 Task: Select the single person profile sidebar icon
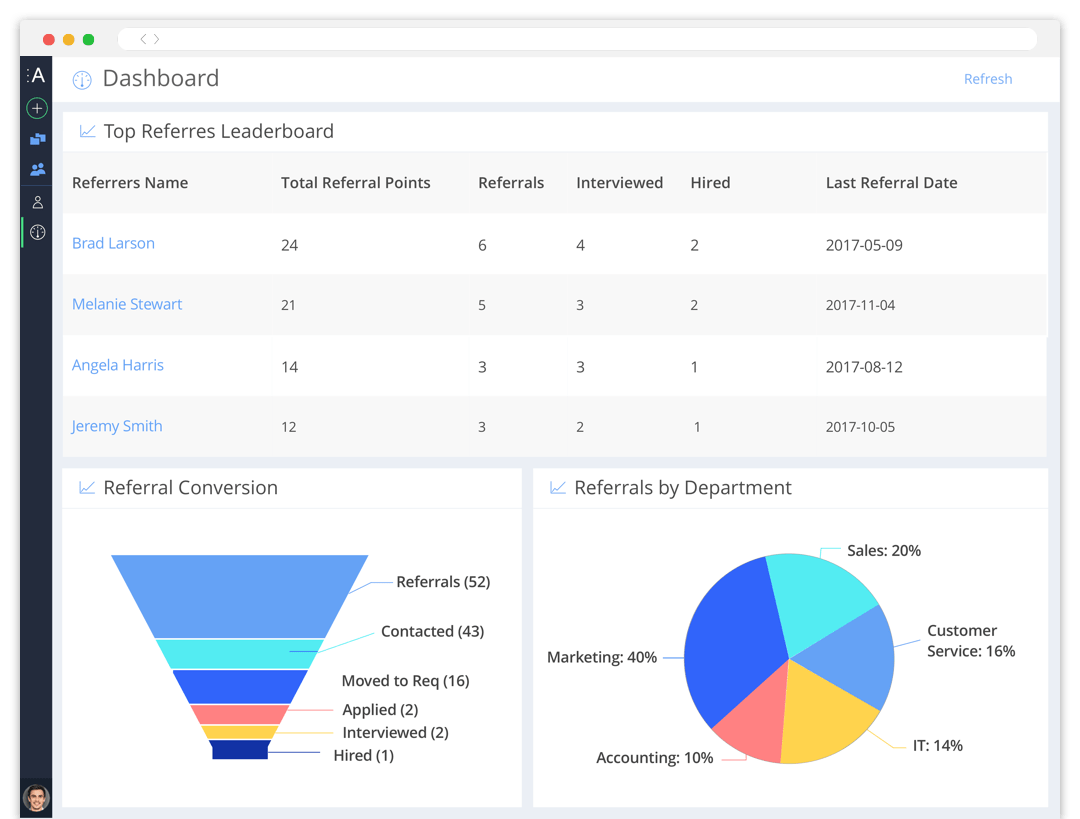tap(37, 202)
